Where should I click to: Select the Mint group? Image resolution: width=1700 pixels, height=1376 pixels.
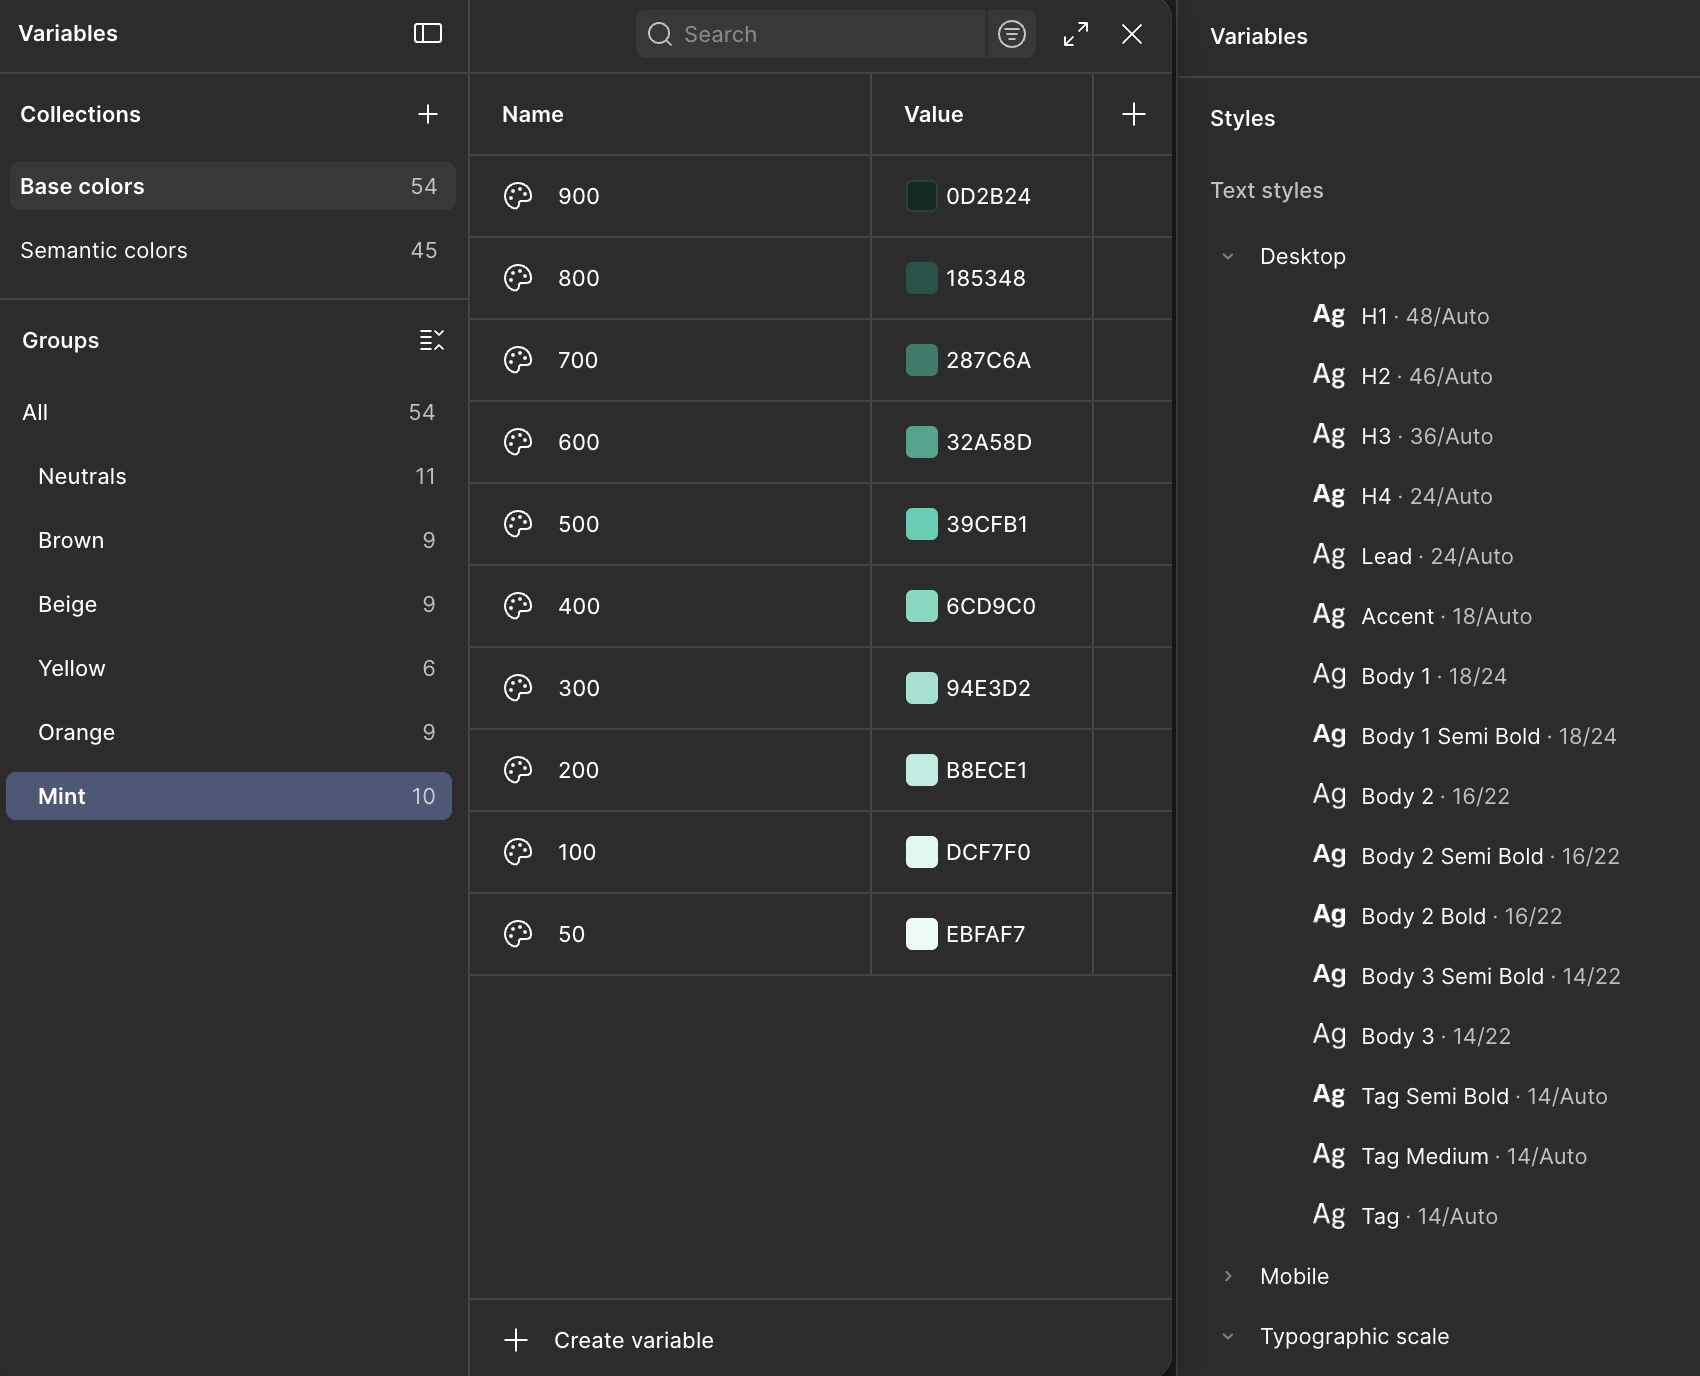pyautogui.click(x=229, y=796)
